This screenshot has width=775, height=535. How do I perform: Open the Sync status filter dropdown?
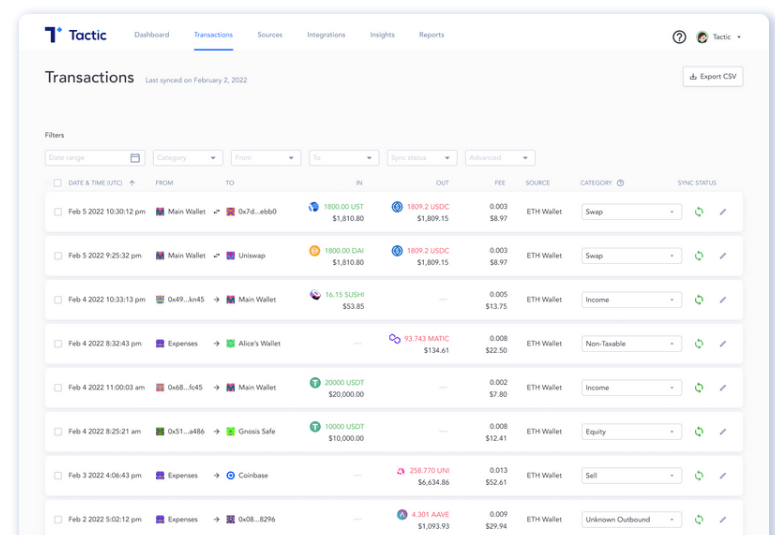(x=422, y=158)
